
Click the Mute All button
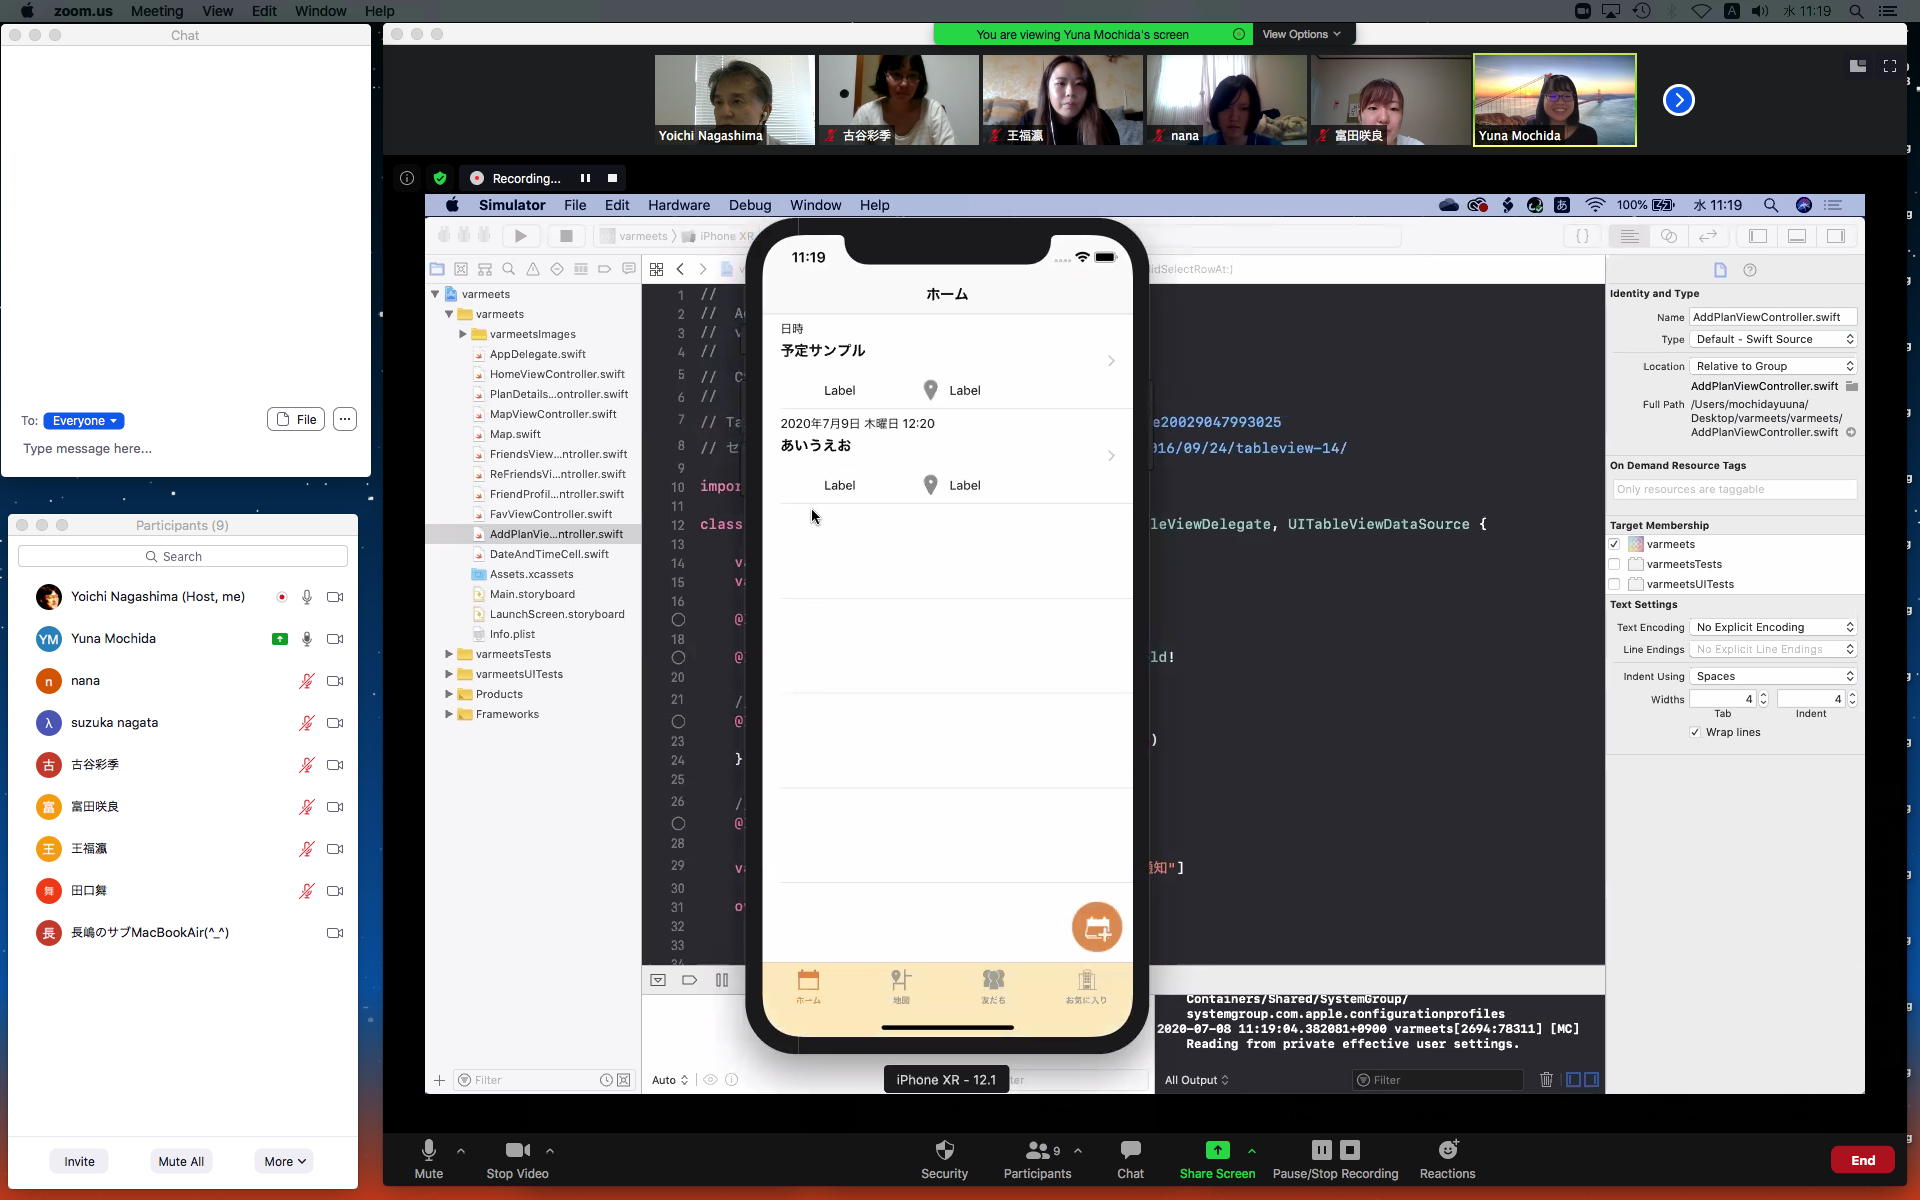click(x=181, y=1161)
